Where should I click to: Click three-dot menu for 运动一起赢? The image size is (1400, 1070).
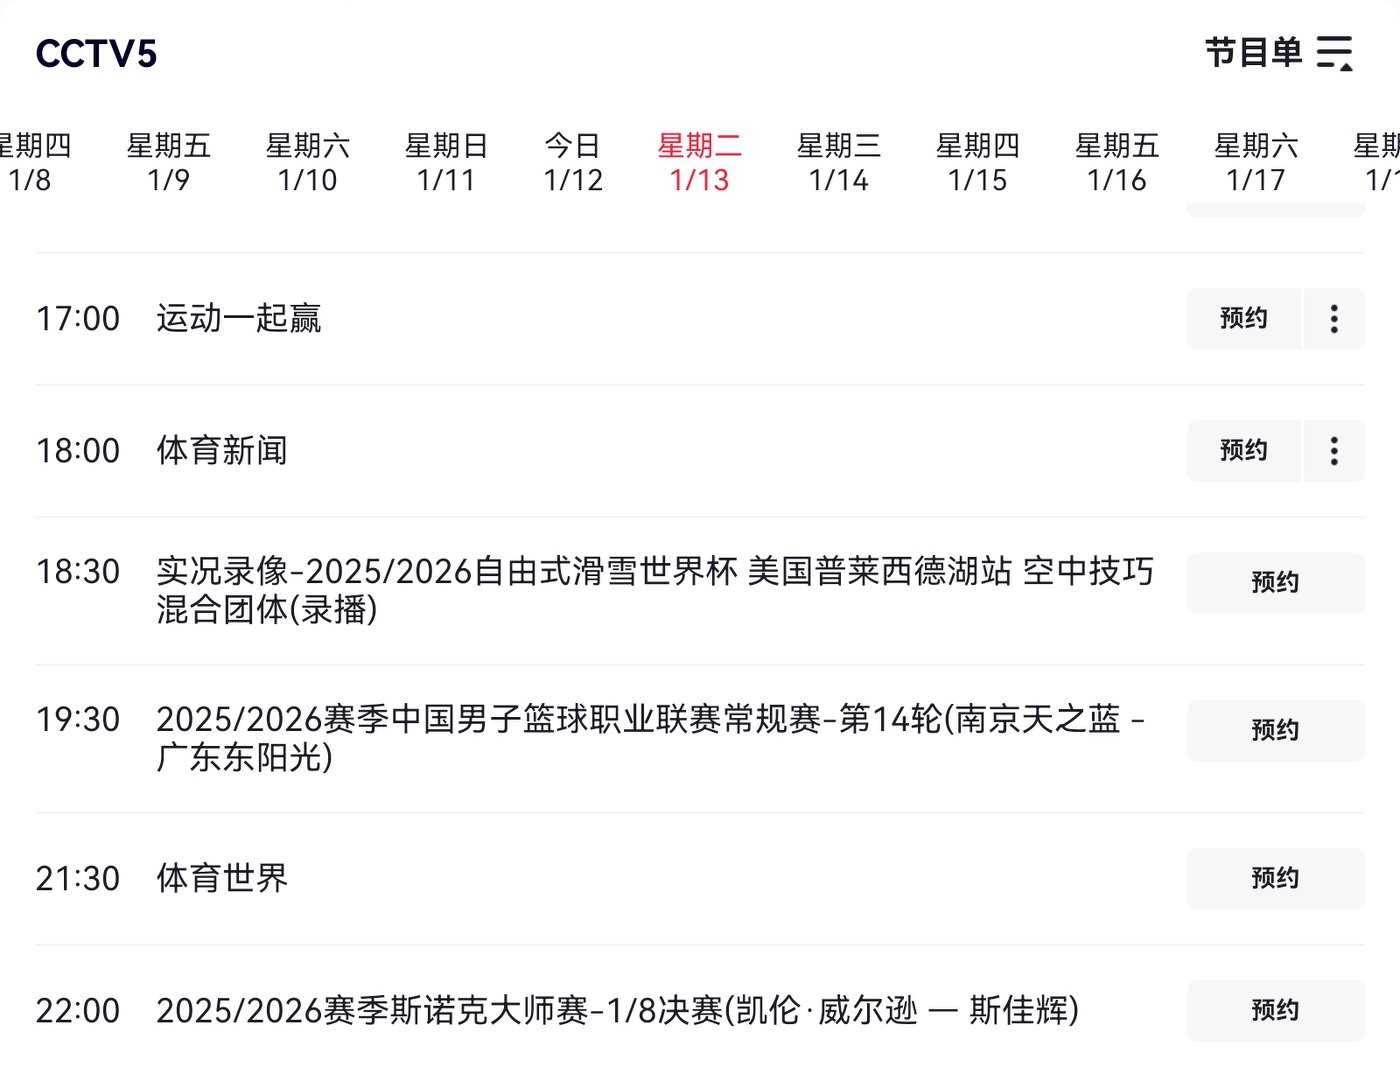click(x=1334, y=319)
